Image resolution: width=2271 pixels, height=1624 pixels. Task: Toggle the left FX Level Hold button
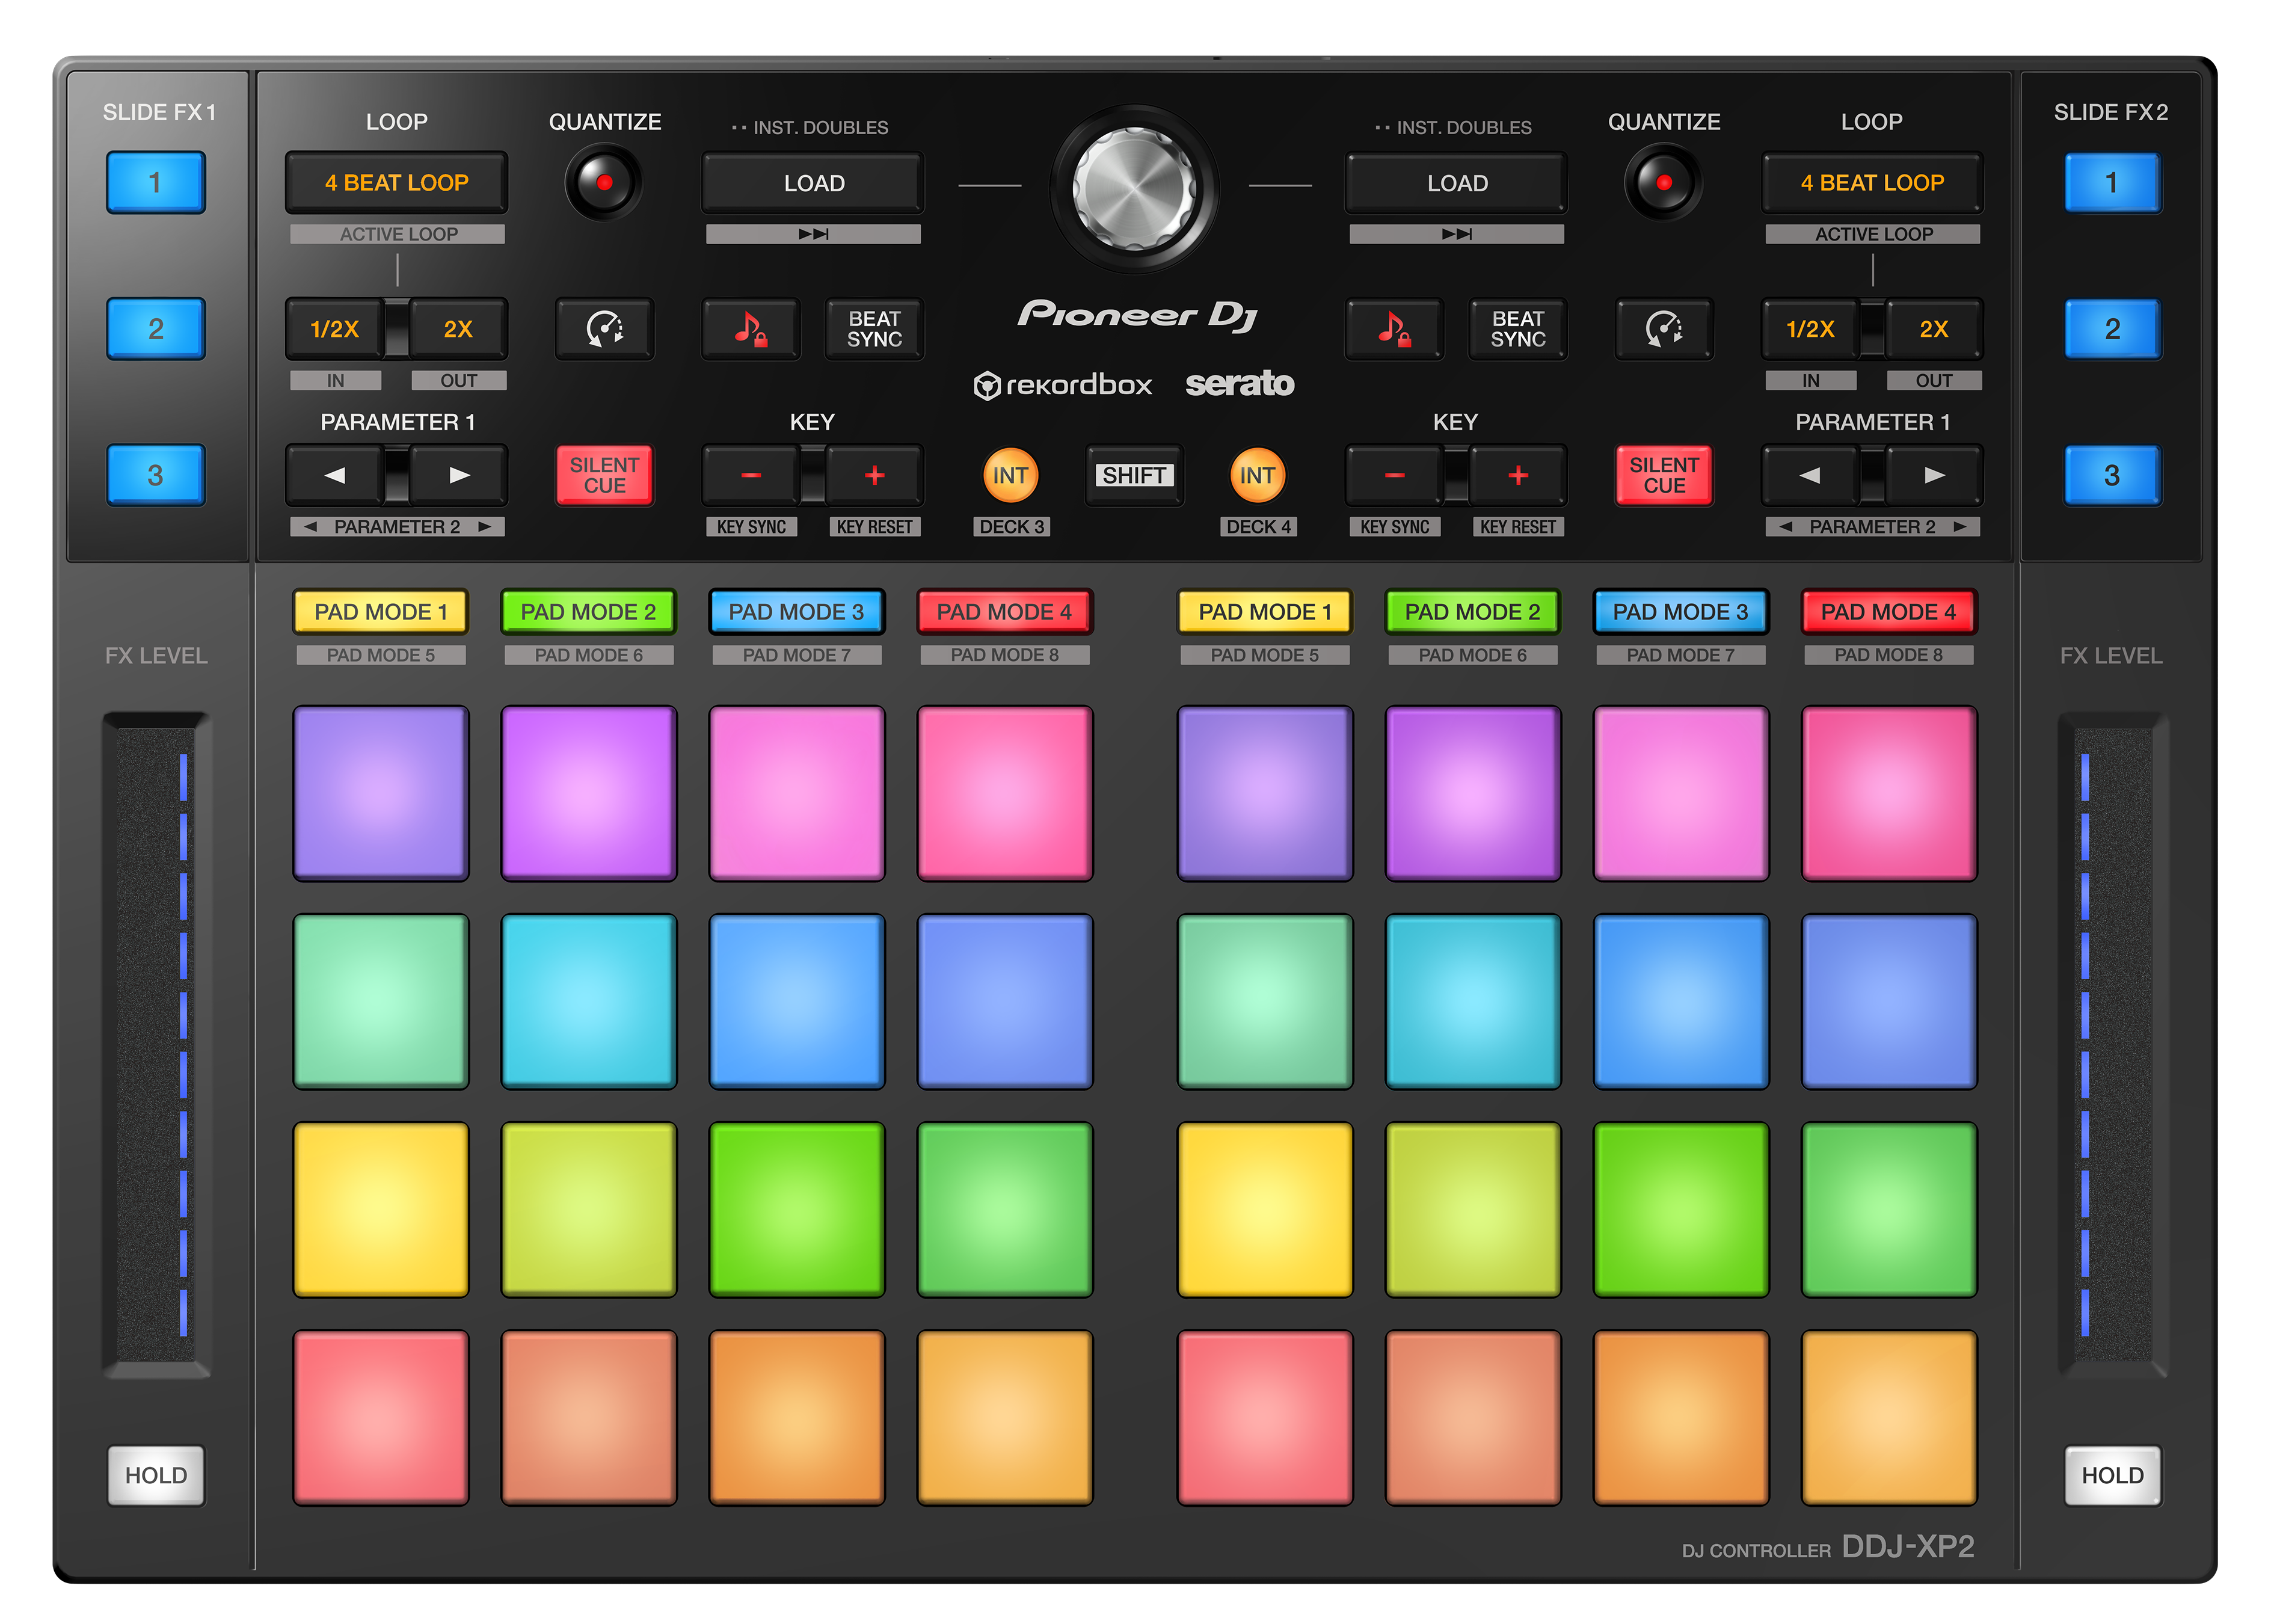tap(156, 1475)
